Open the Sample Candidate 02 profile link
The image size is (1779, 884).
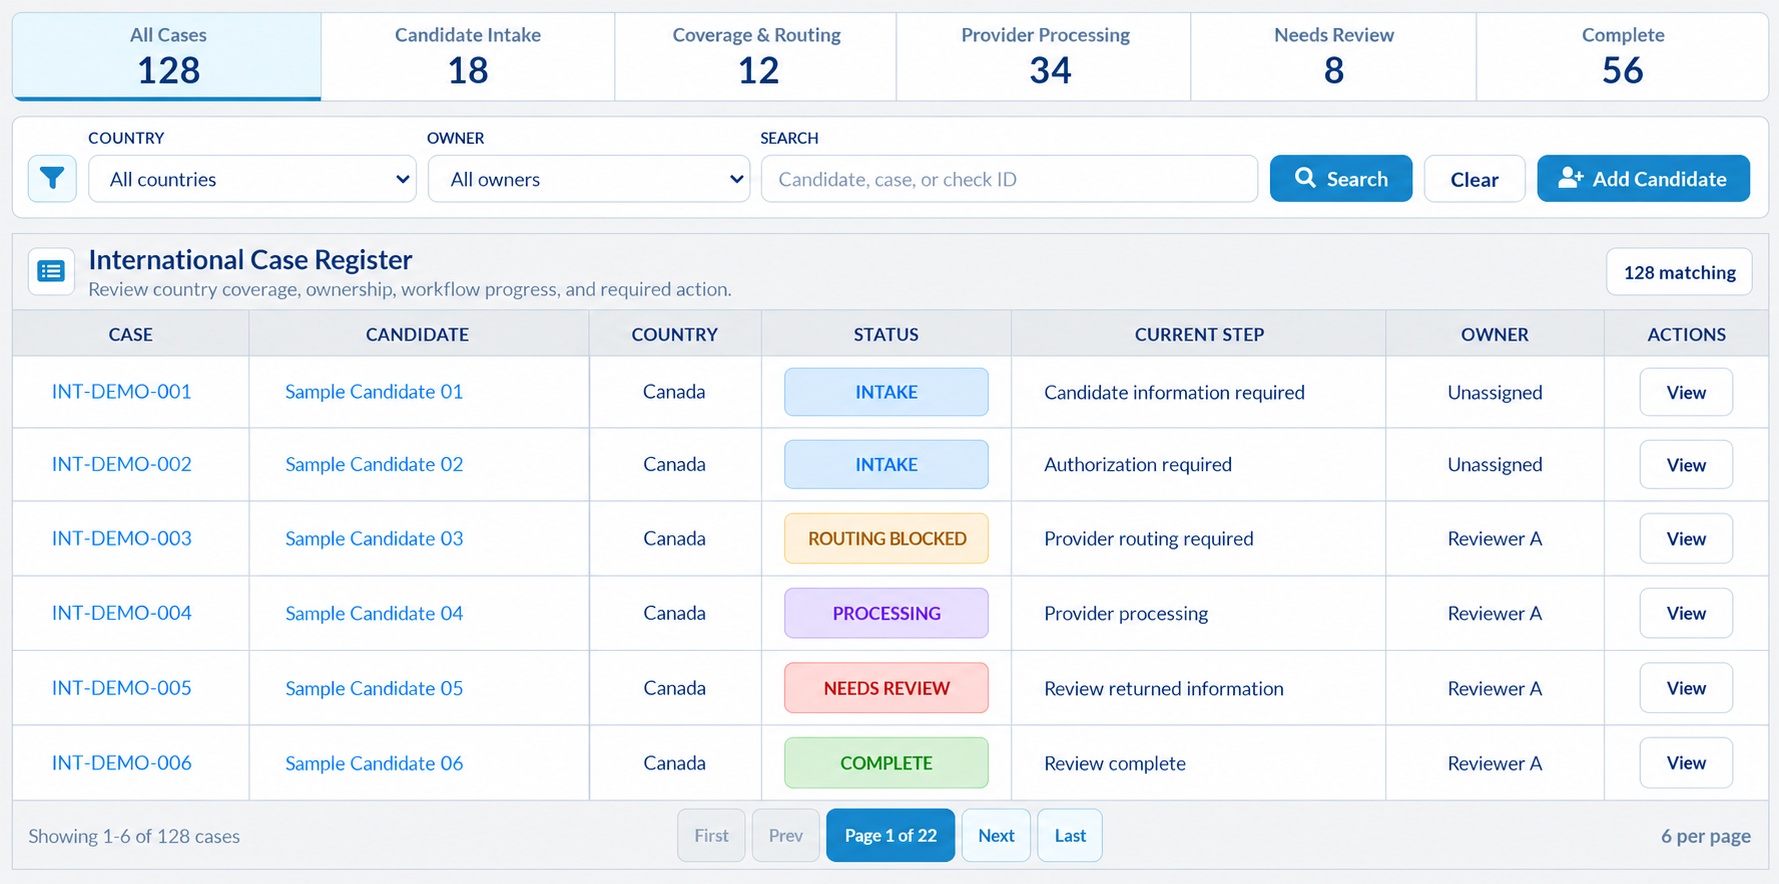374,464
